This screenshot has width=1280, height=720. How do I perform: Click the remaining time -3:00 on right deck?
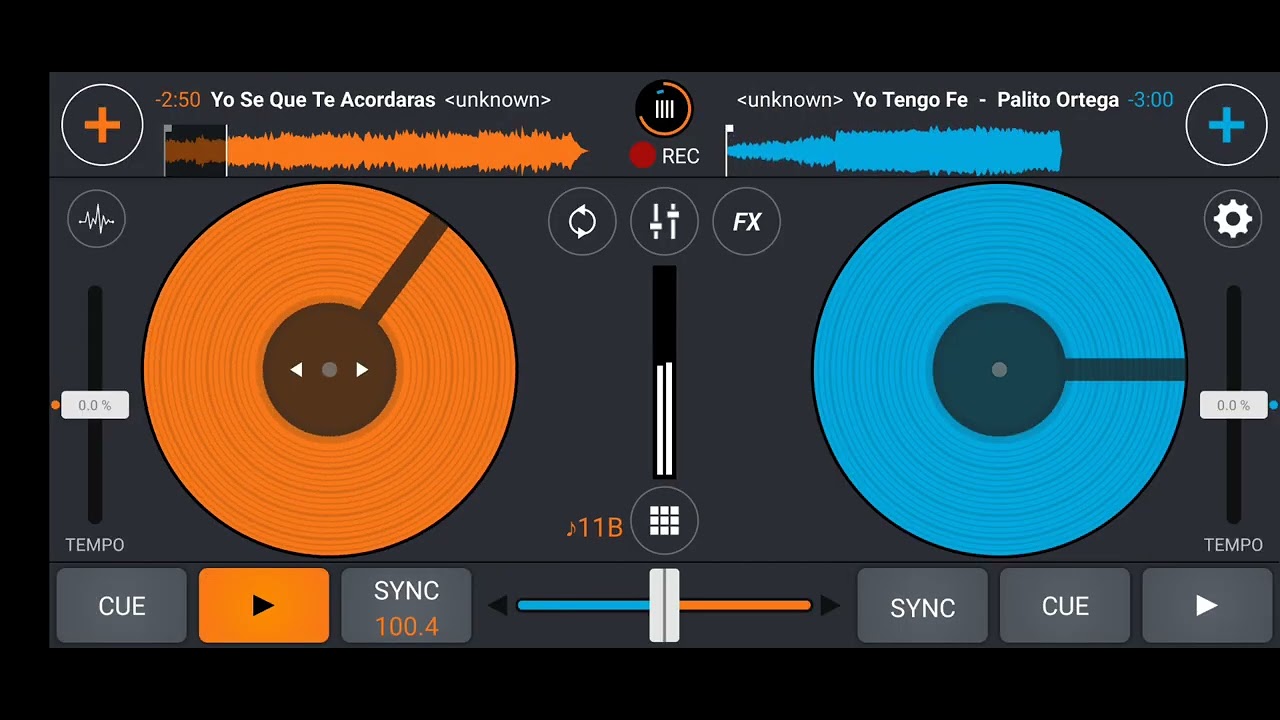pos(1150,100)
